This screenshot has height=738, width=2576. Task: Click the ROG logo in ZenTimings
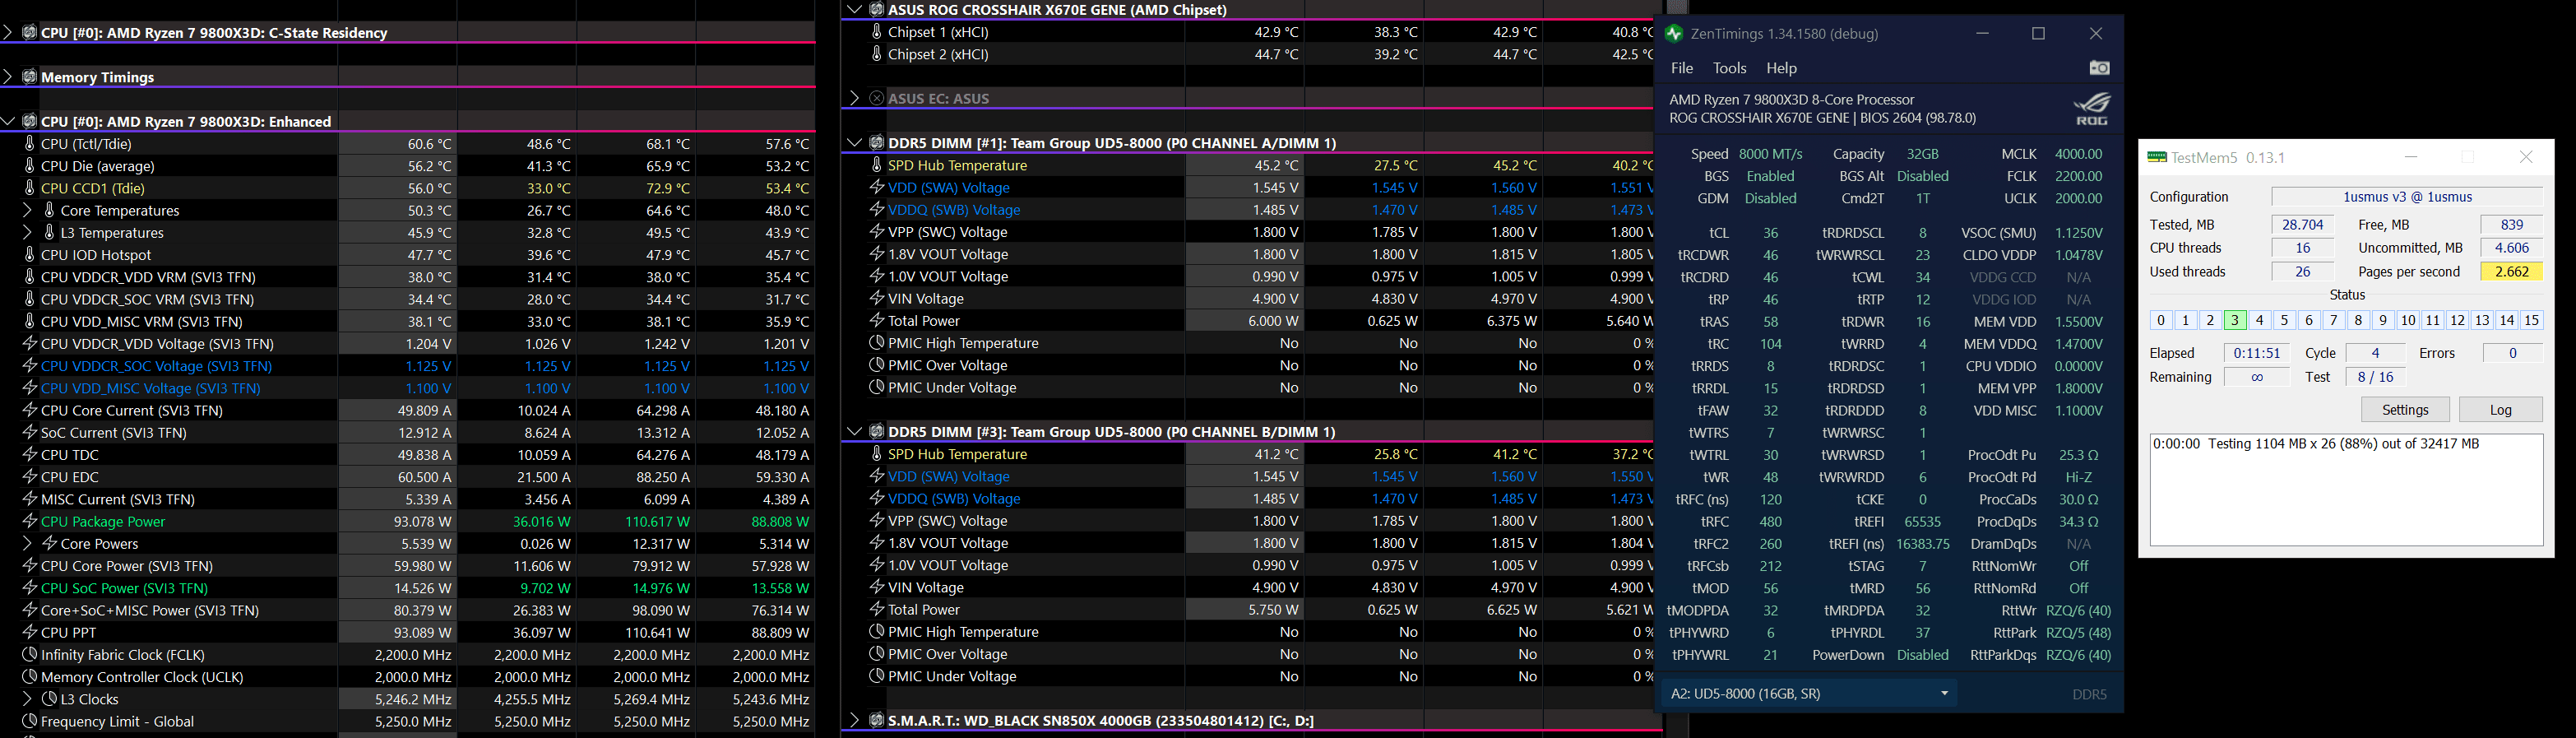2092,108
